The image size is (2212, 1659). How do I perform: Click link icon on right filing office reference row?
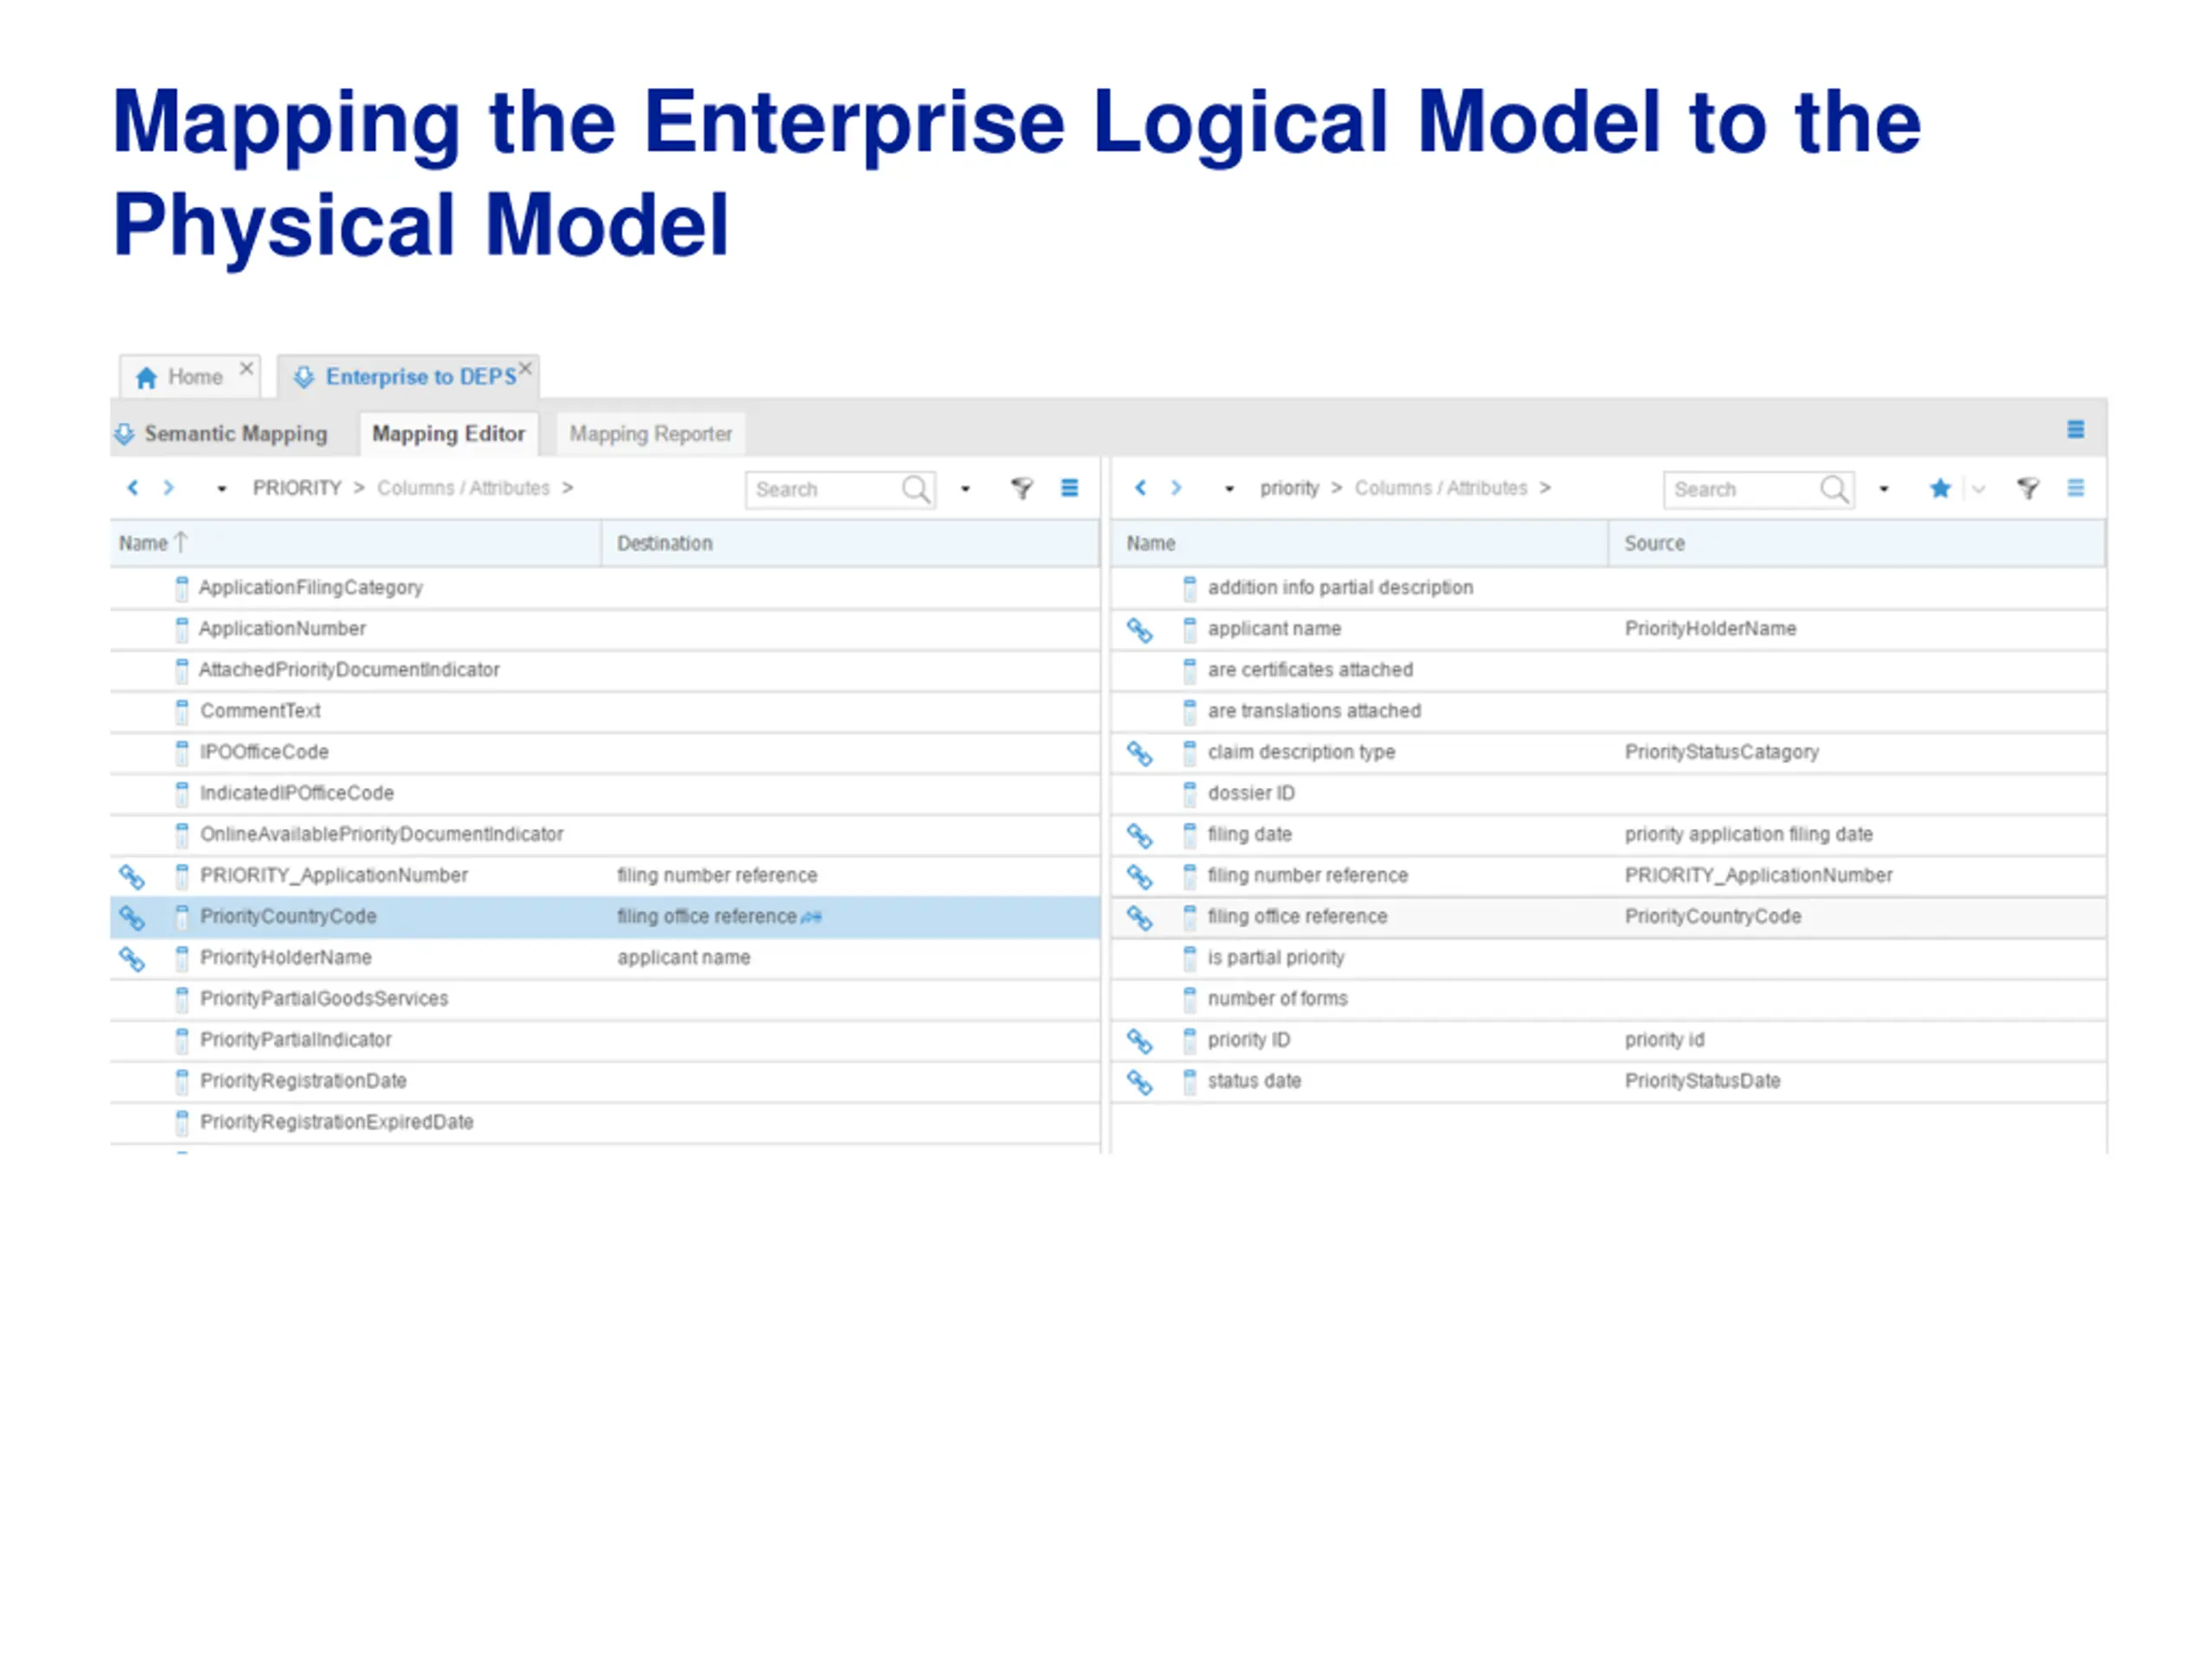click(1140, 918)
